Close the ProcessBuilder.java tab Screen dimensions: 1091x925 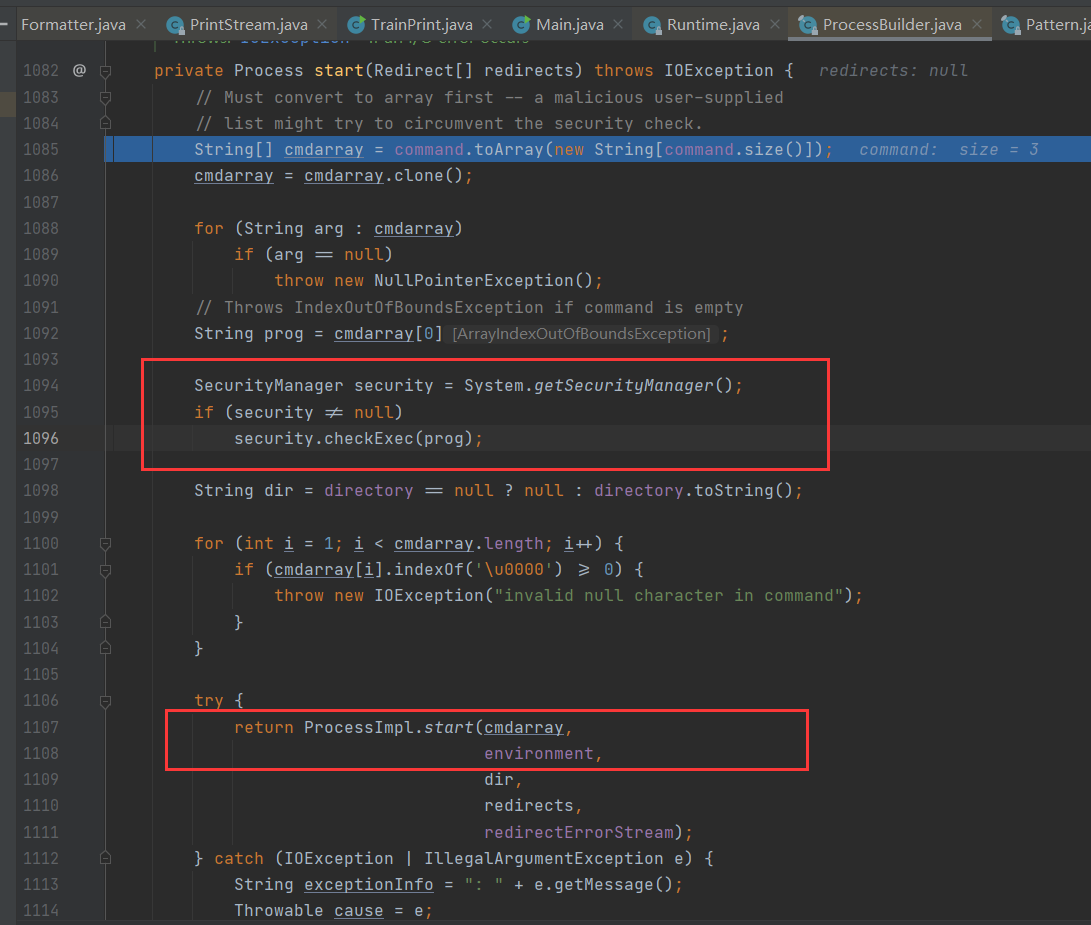coord(977,25)
